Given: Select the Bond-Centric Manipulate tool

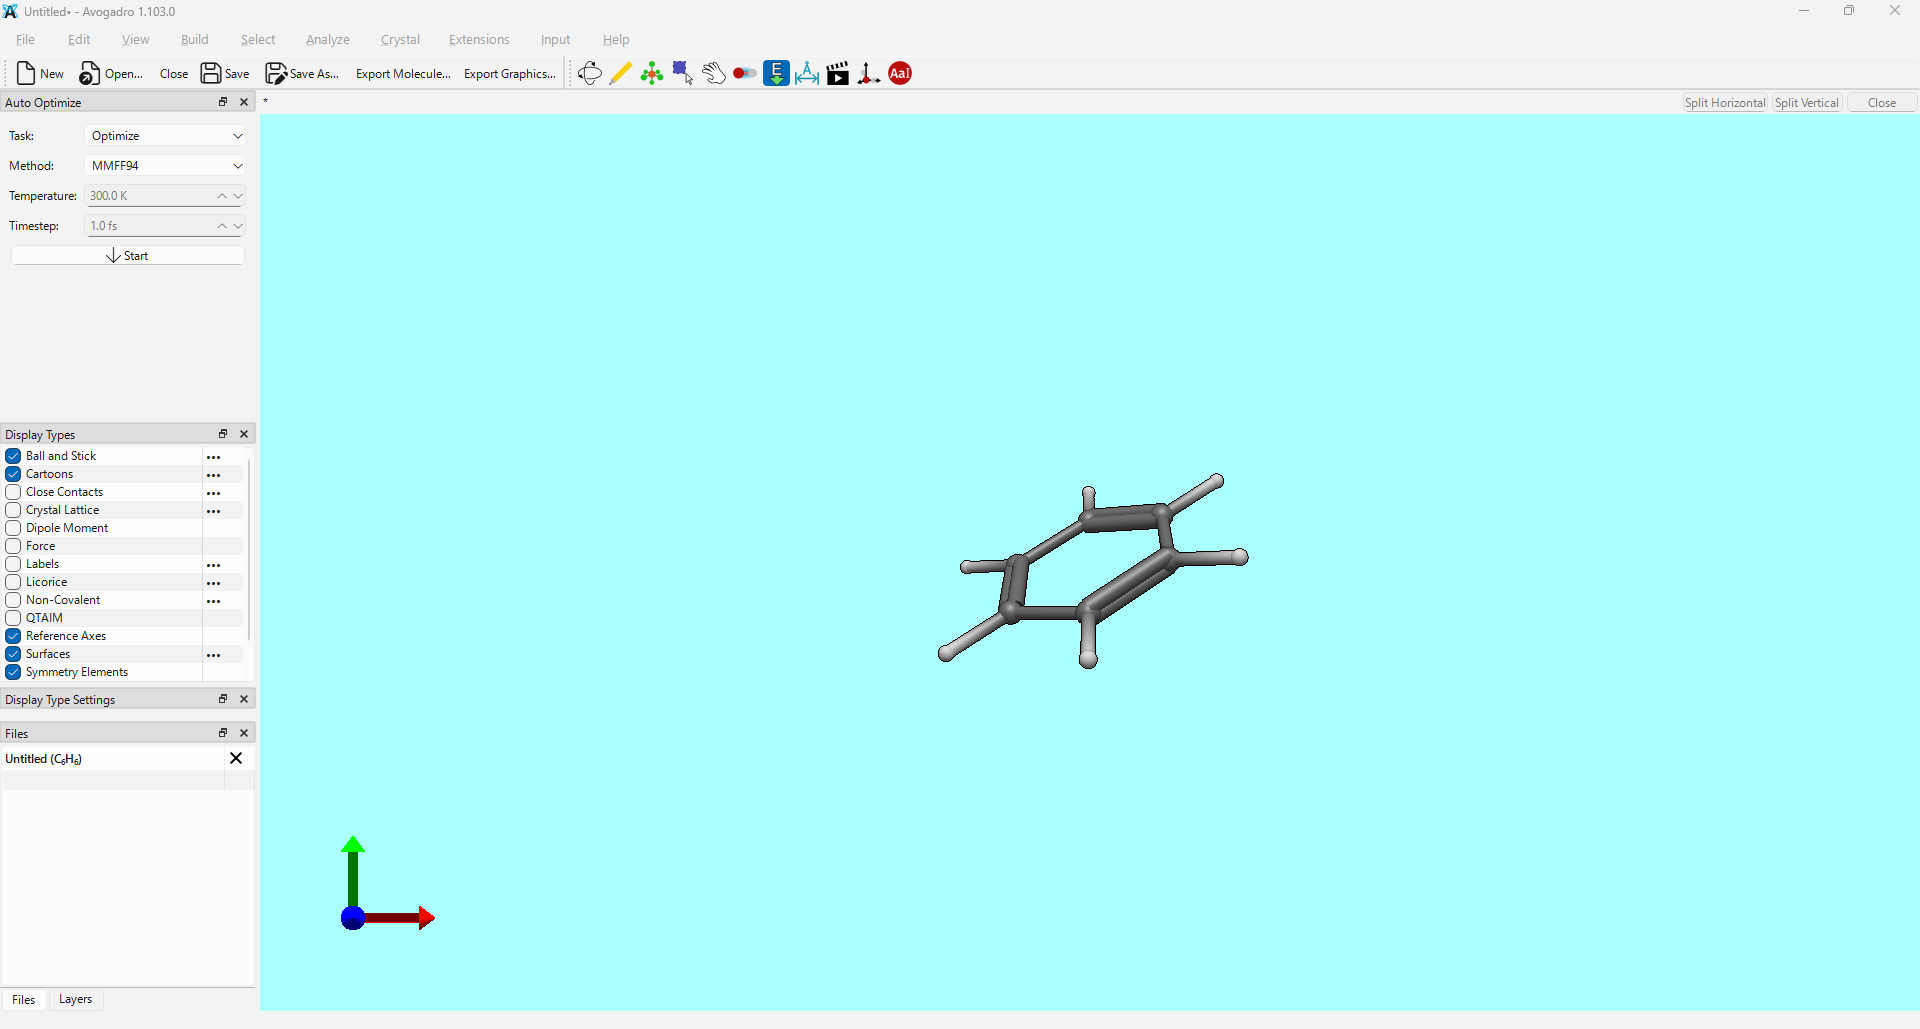Looking at the screenshot, I should pyautogui.click(x=745, y=73).
